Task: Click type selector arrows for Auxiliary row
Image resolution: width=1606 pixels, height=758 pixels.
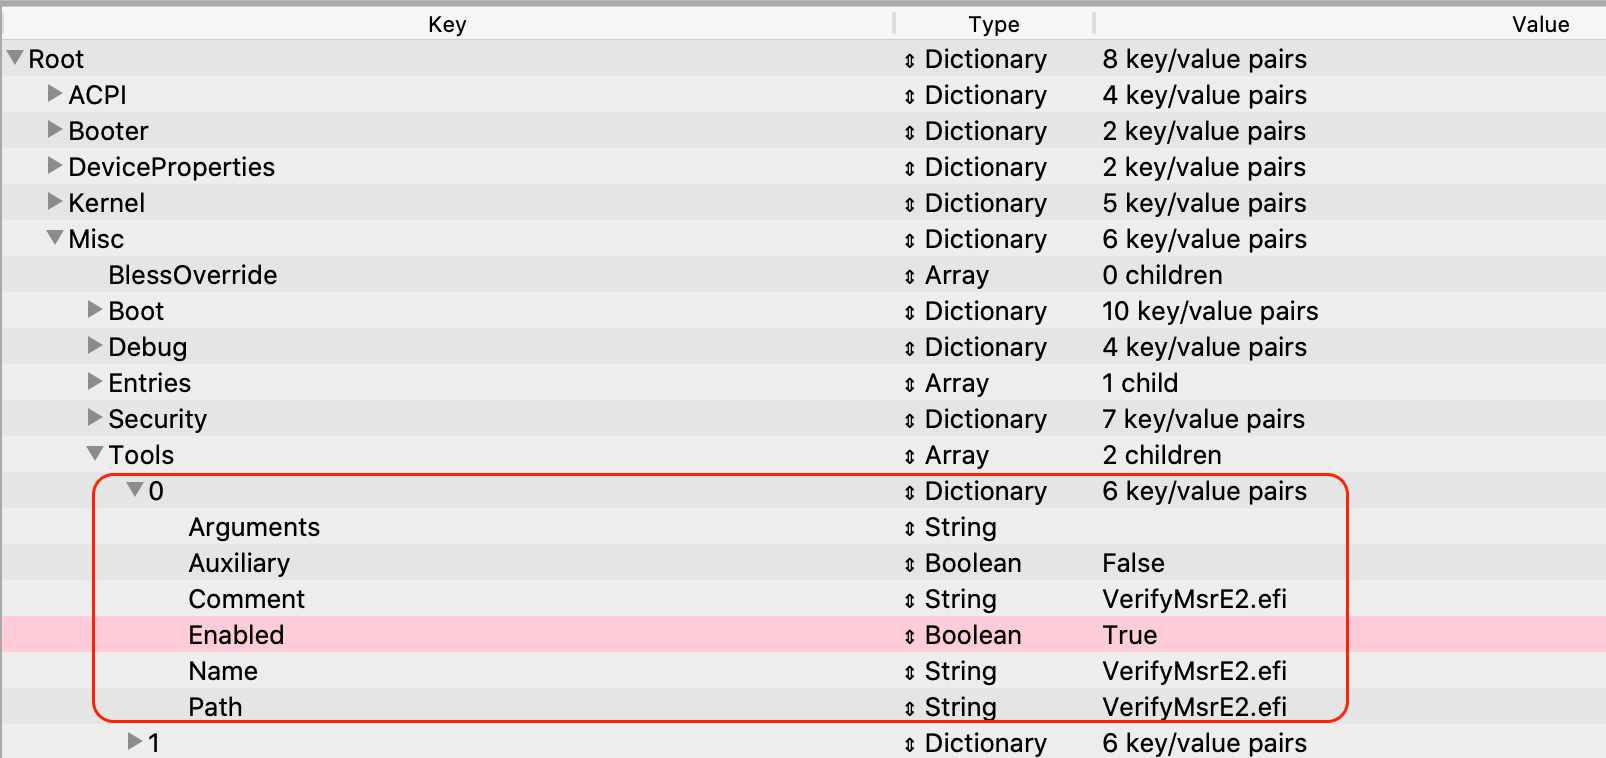Action: click(909, 564)
